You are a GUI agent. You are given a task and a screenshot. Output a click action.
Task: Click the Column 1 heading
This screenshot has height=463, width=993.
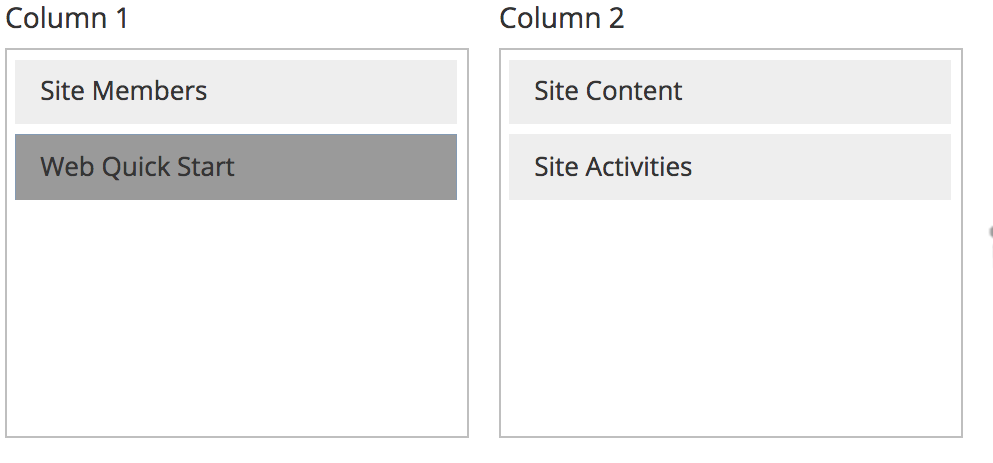[x=66, y=18]
